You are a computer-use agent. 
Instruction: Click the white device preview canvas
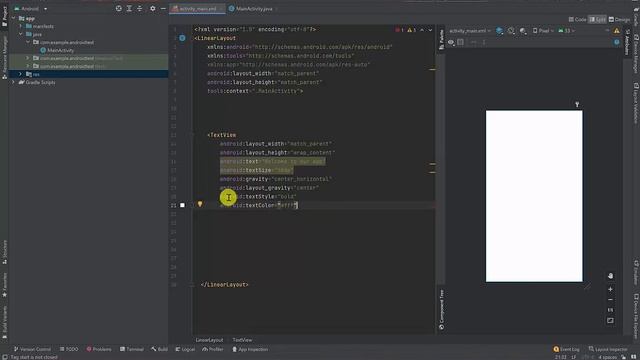pos(534,196)
